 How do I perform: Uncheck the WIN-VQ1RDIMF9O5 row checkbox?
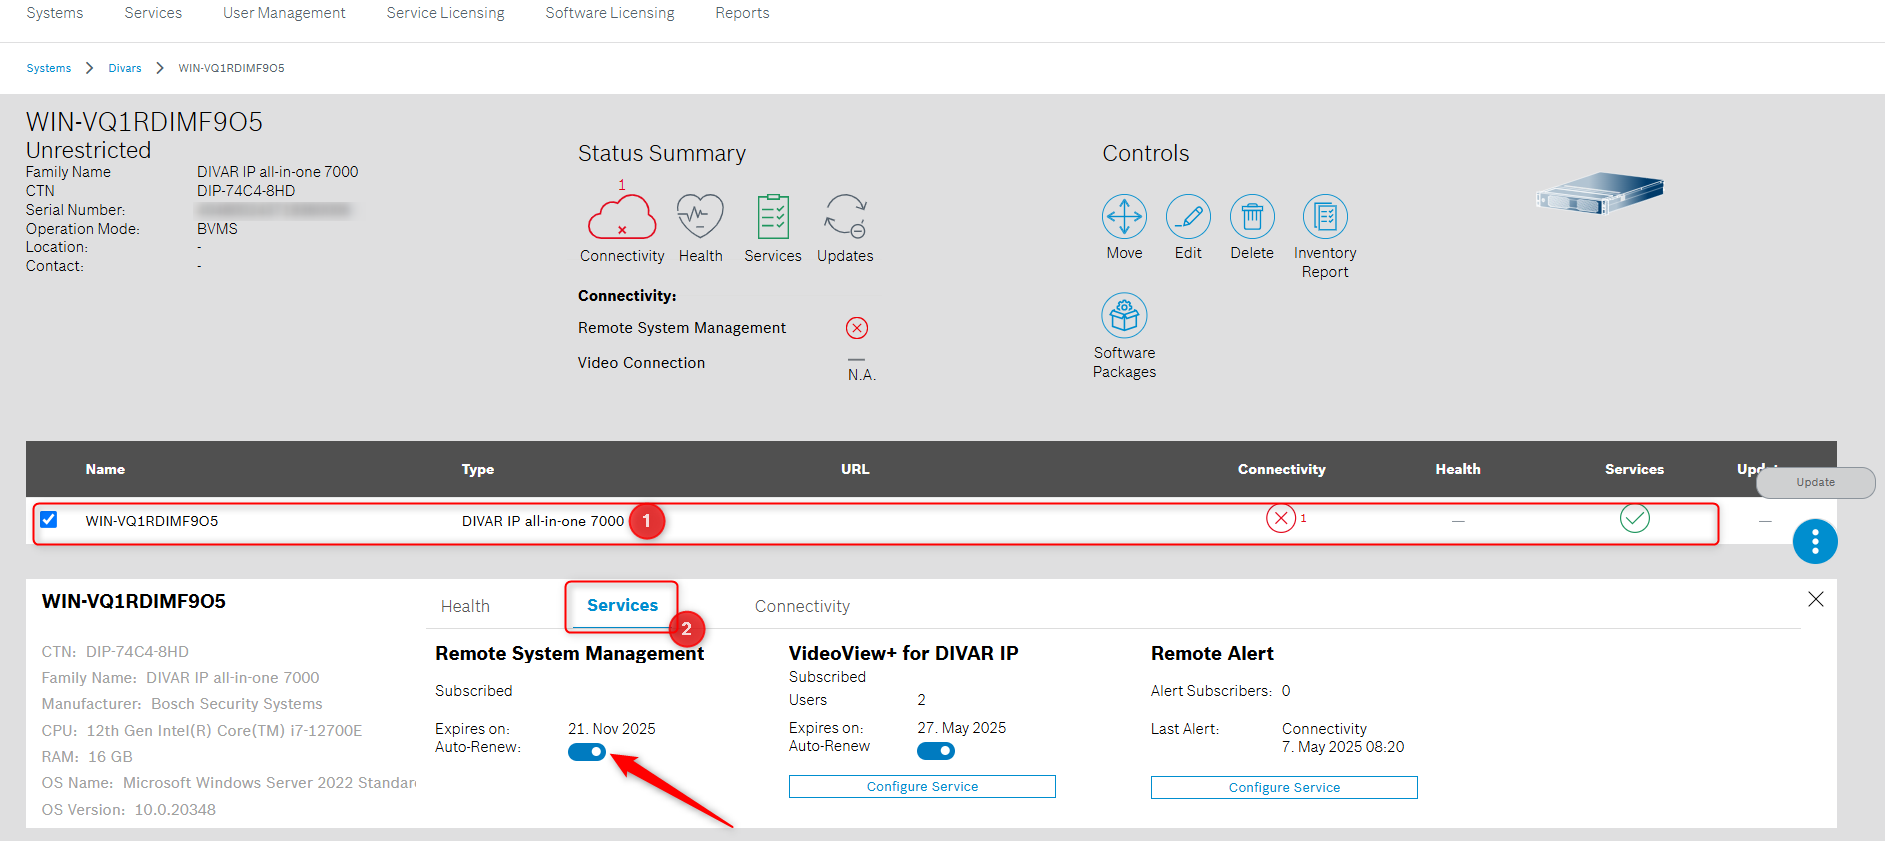tap(49, 520)
